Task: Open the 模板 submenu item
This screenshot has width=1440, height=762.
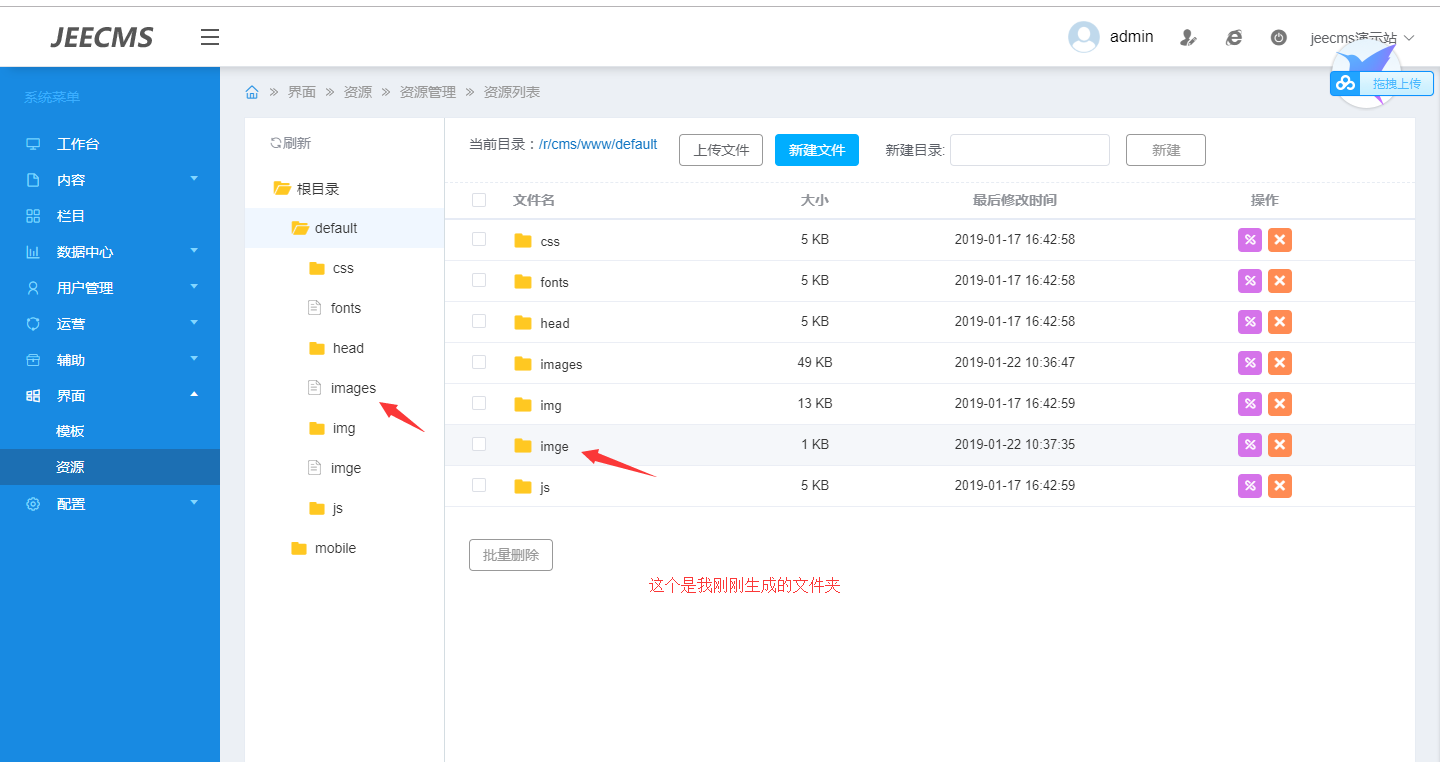Action: tap(70, 432)
